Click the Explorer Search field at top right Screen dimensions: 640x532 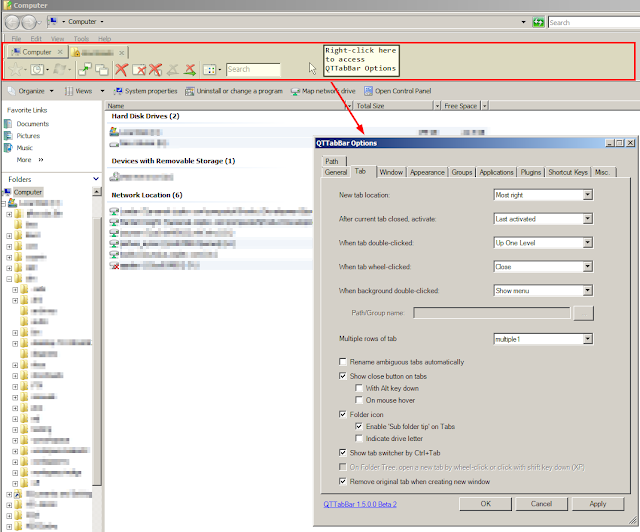(x=594, y=22)
